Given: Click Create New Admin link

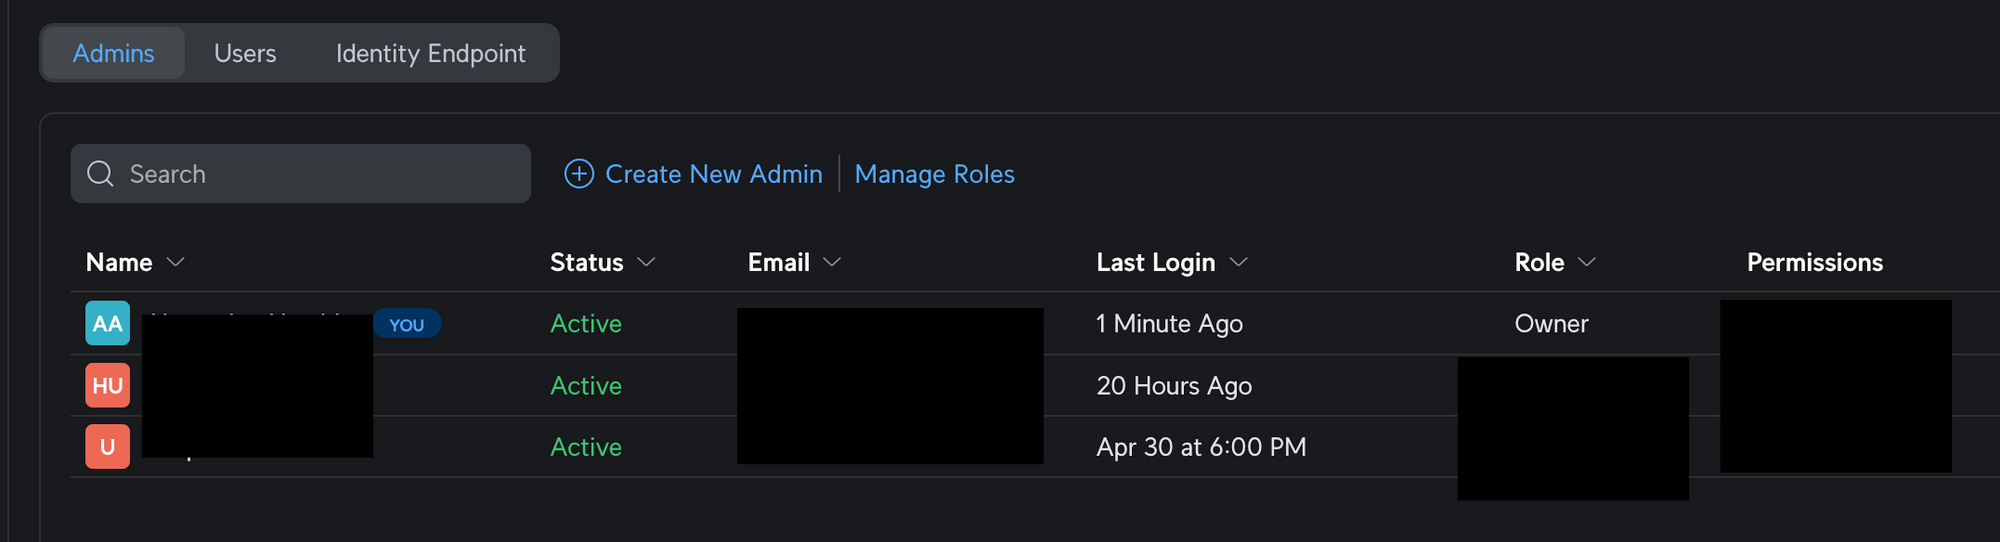Looking at the screenshot, I should pos(713,174).
